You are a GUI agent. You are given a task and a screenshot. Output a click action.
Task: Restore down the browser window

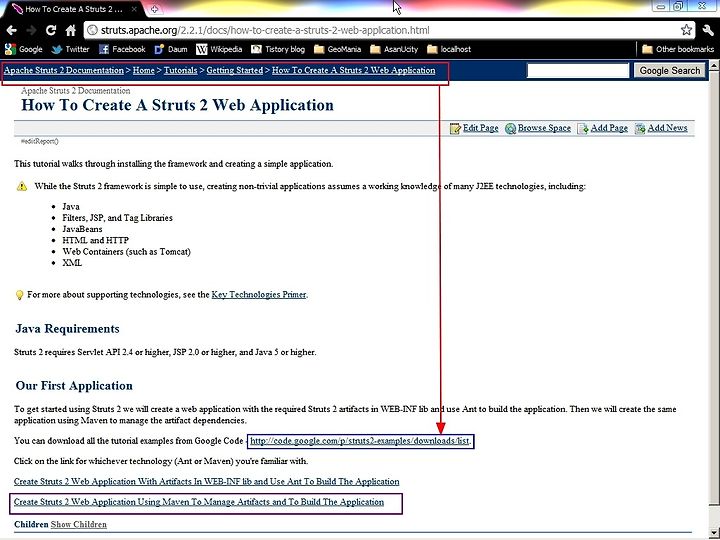point(679,6)
